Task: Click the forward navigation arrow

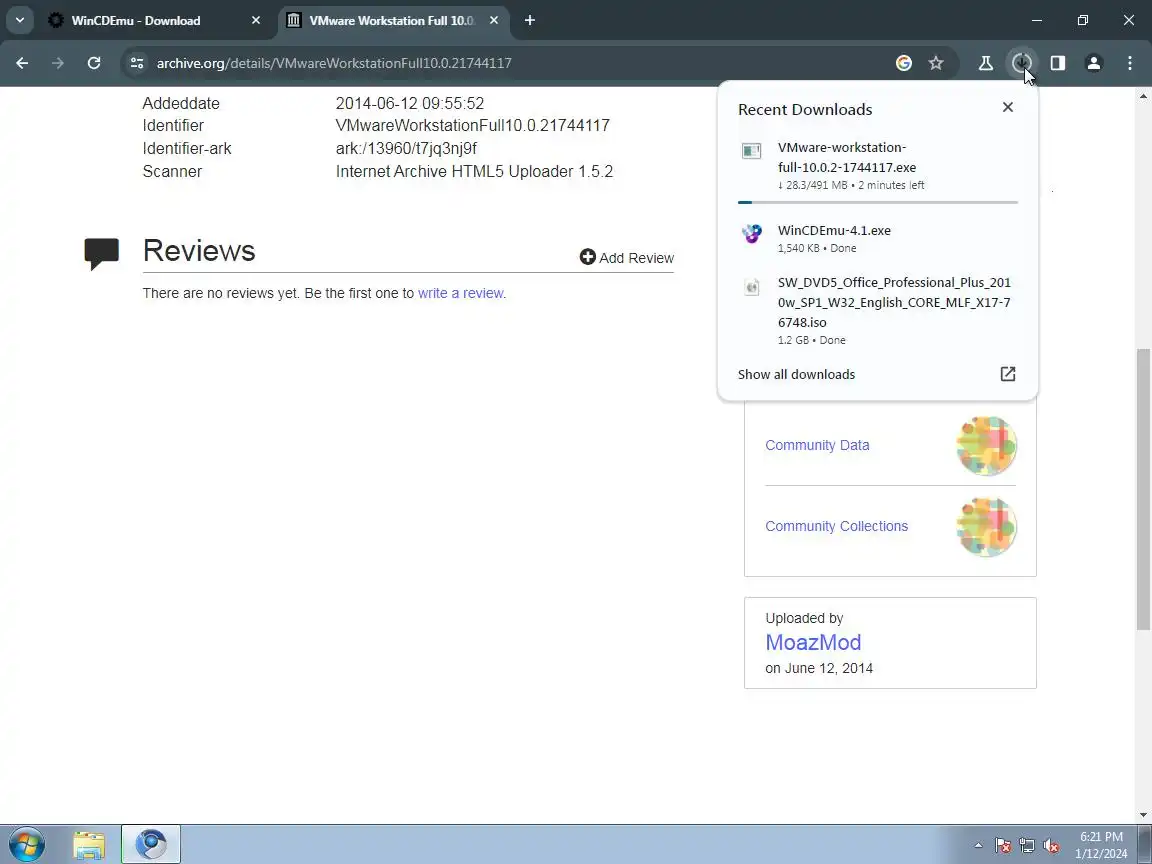Action: click(57, 63)
